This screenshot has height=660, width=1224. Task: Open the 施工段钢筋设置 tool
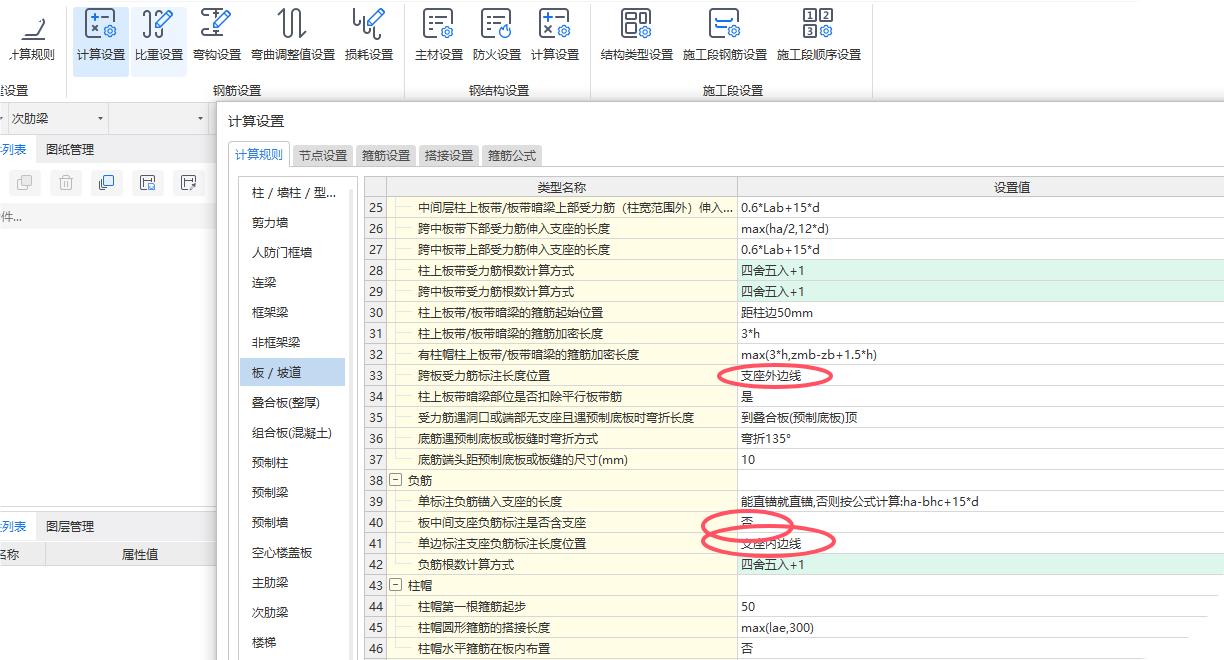click(x=725, y=37)
